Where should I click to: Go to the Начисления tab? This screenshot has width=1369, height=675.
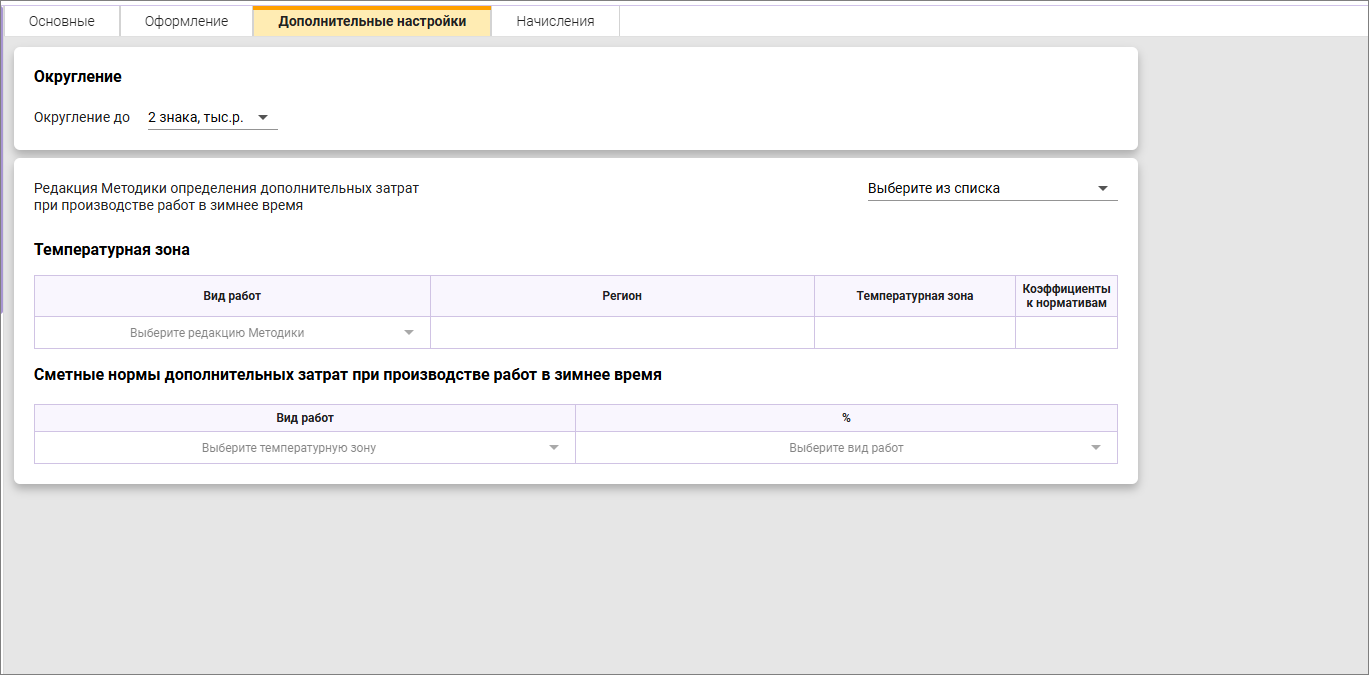point(555,21)
